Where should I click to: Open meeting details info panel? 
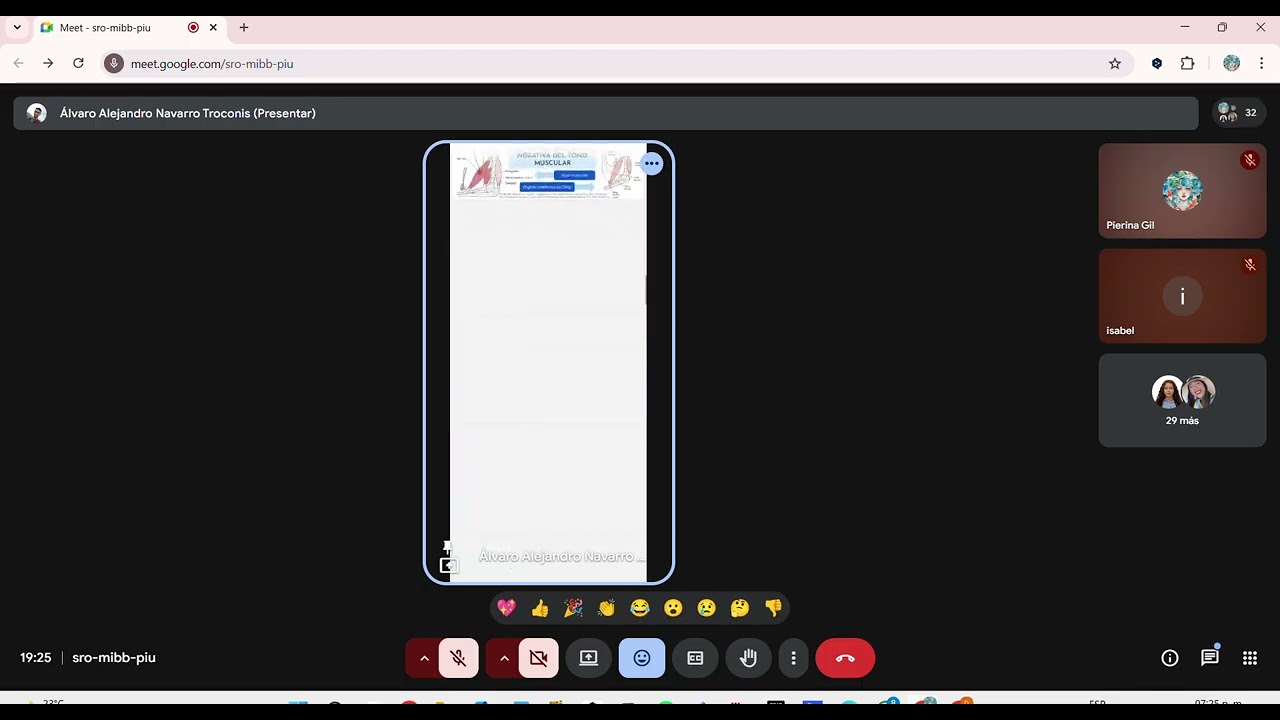click(1170, 658)
